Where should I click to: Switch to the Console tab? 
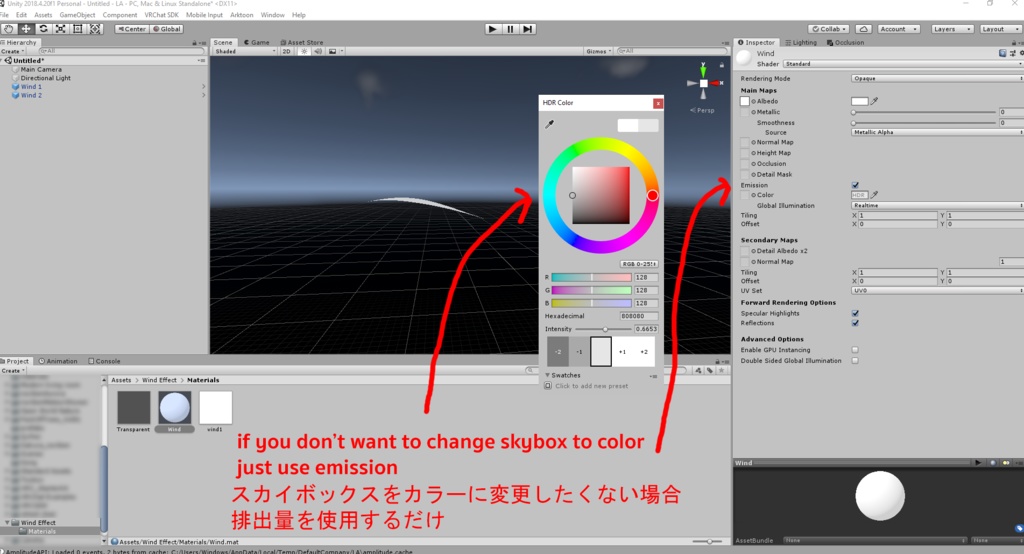pyautogui.click(x=104, y=361)
